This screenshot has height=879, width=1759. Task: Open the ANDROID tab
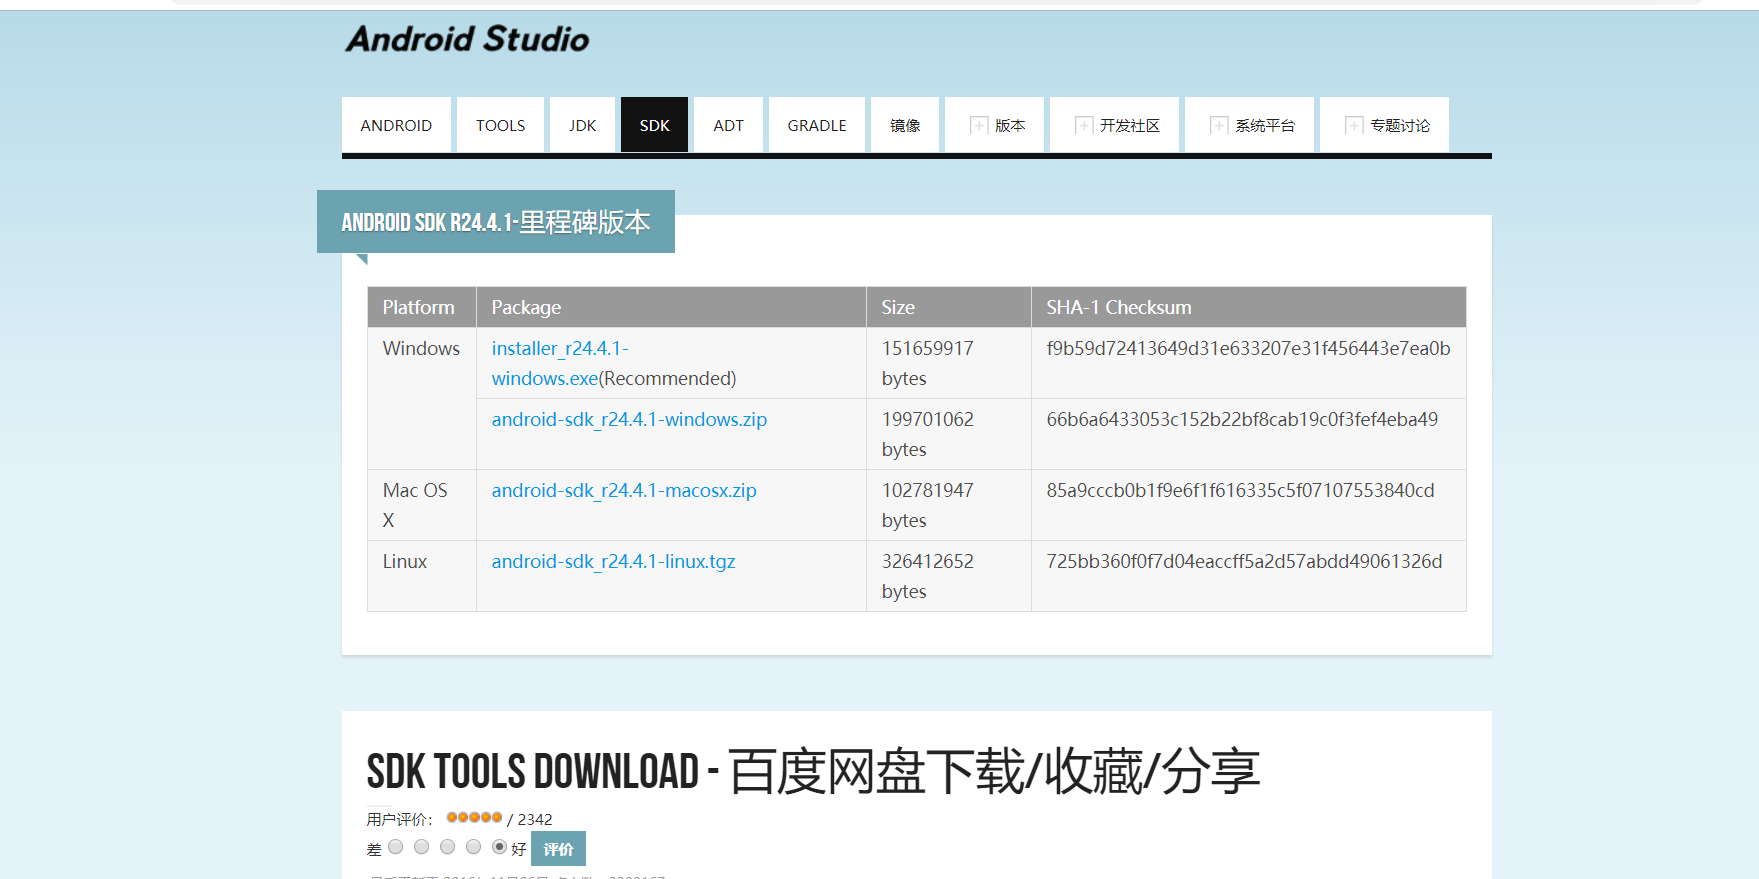(x=396, y=125)
